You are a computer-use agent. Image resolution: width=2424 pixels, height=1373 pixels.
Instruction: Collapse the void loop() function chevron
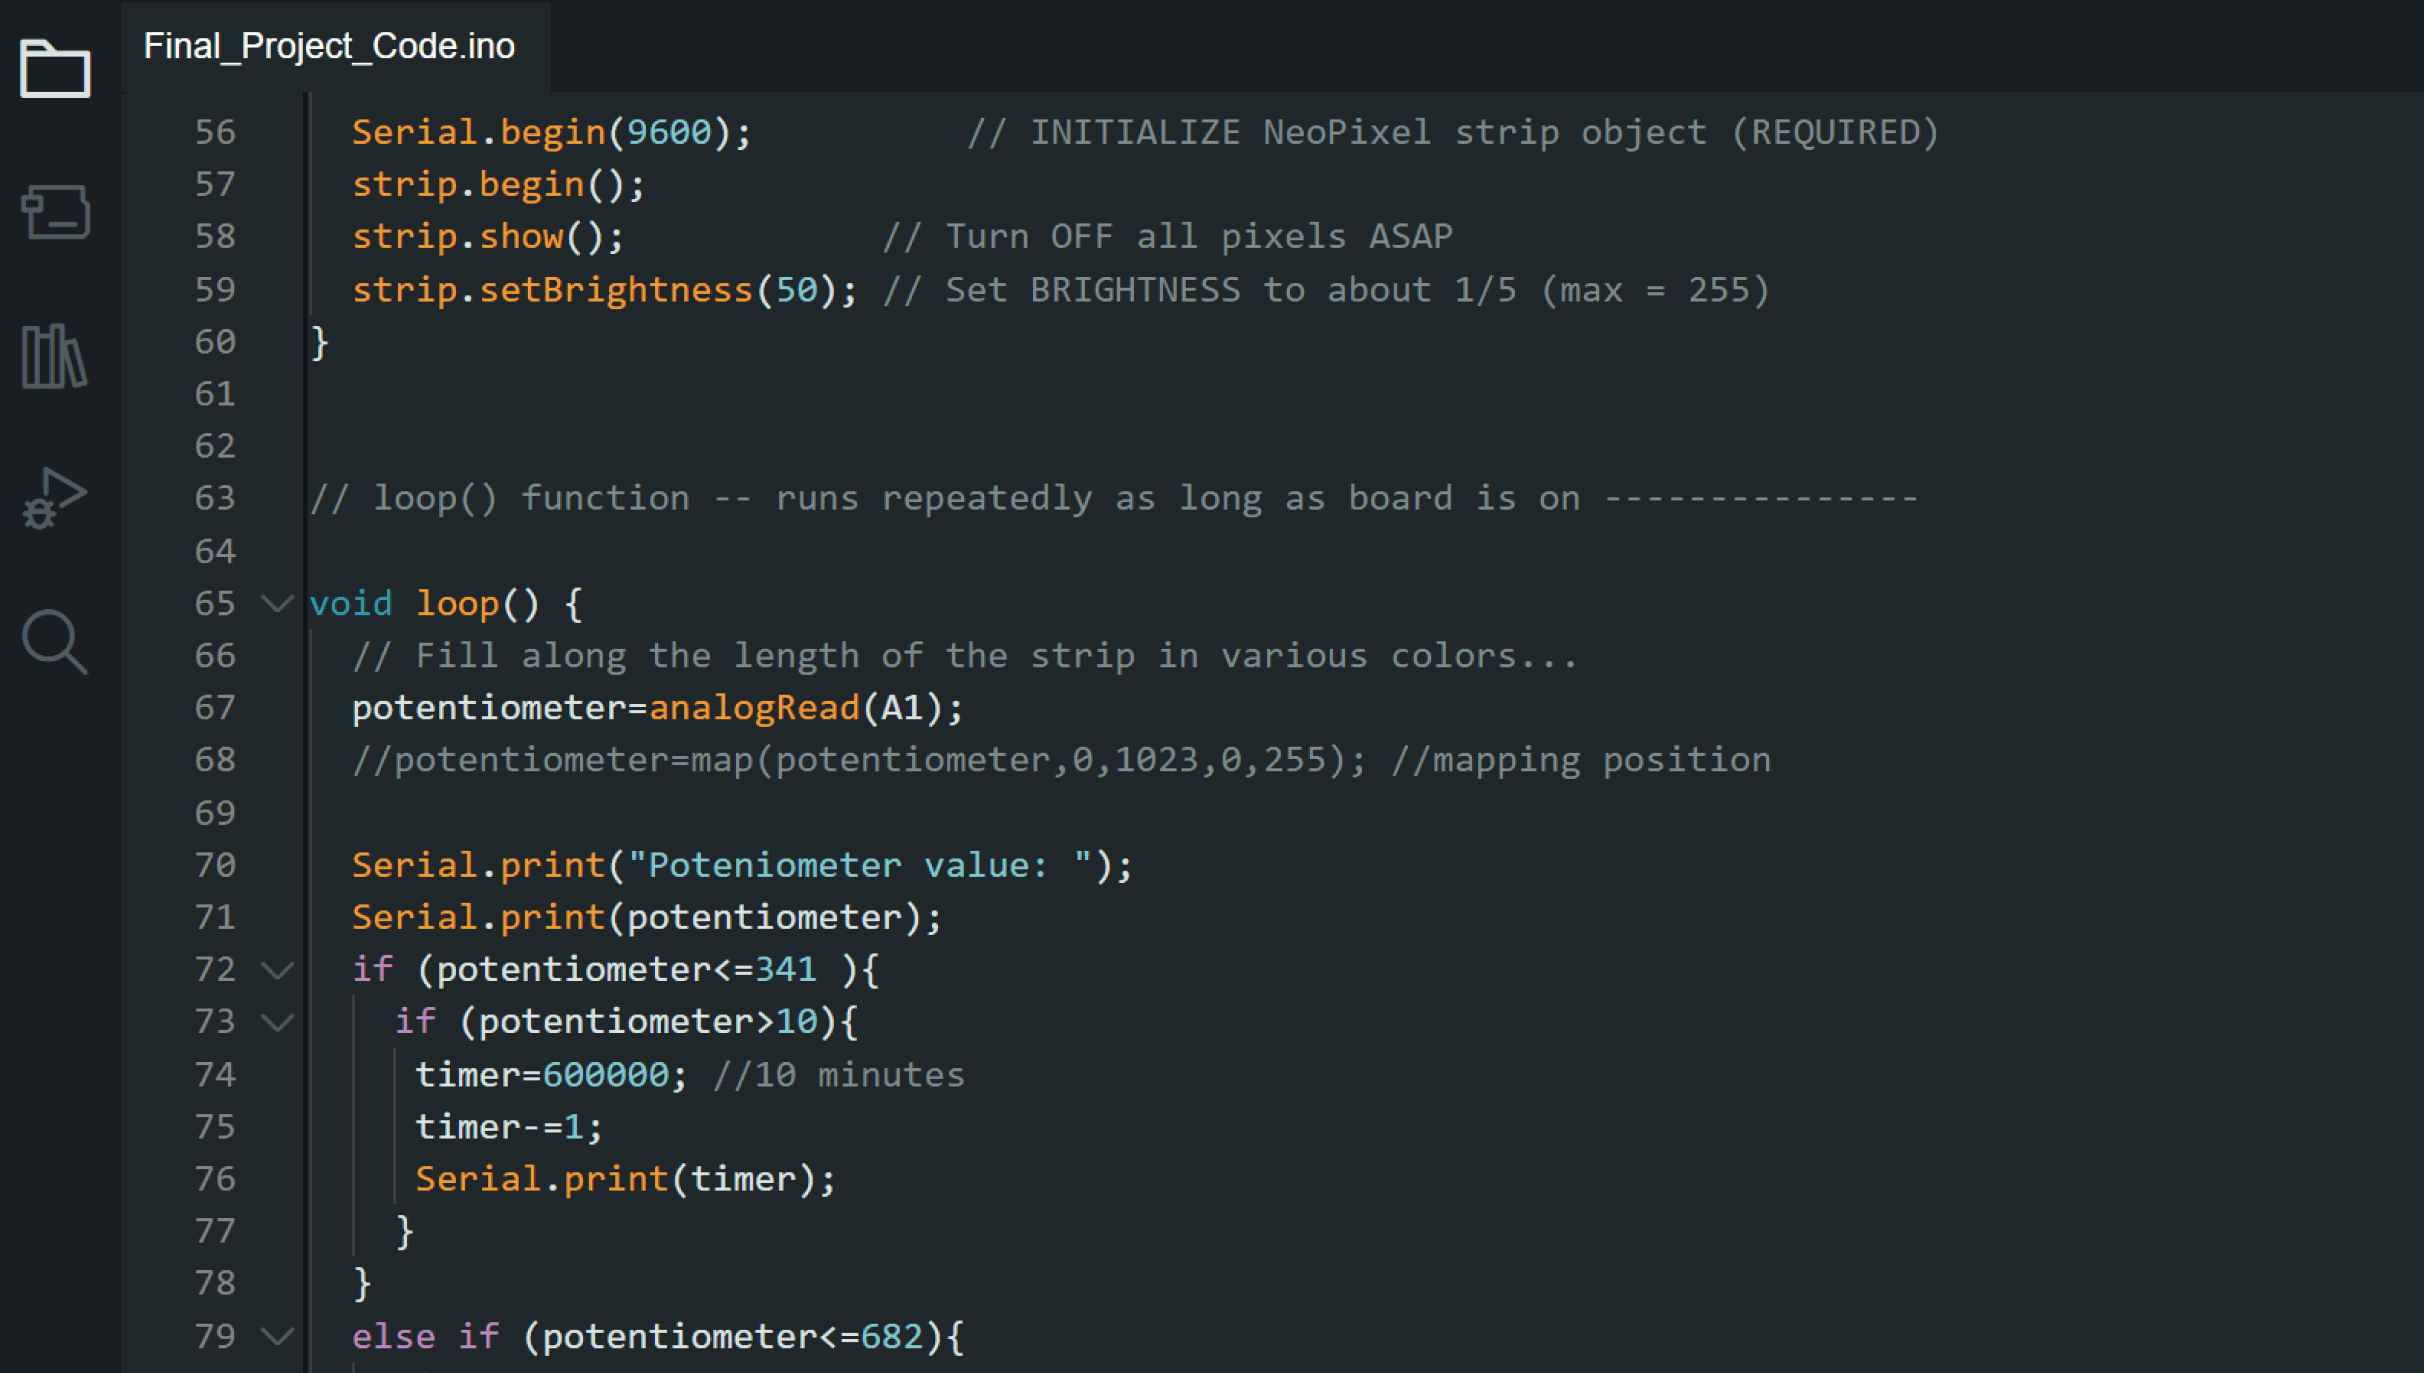(277, 603)
